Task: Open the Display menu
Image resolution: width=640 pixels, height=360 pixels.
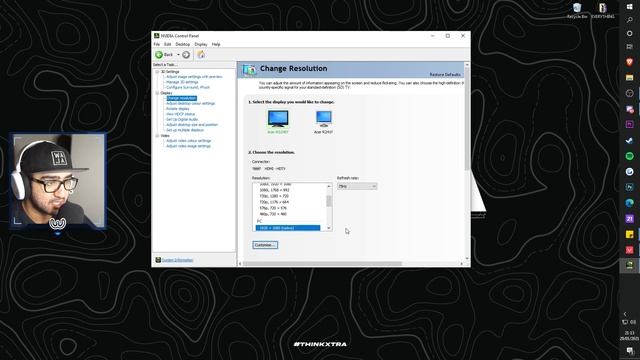Action: pos(200,44)
